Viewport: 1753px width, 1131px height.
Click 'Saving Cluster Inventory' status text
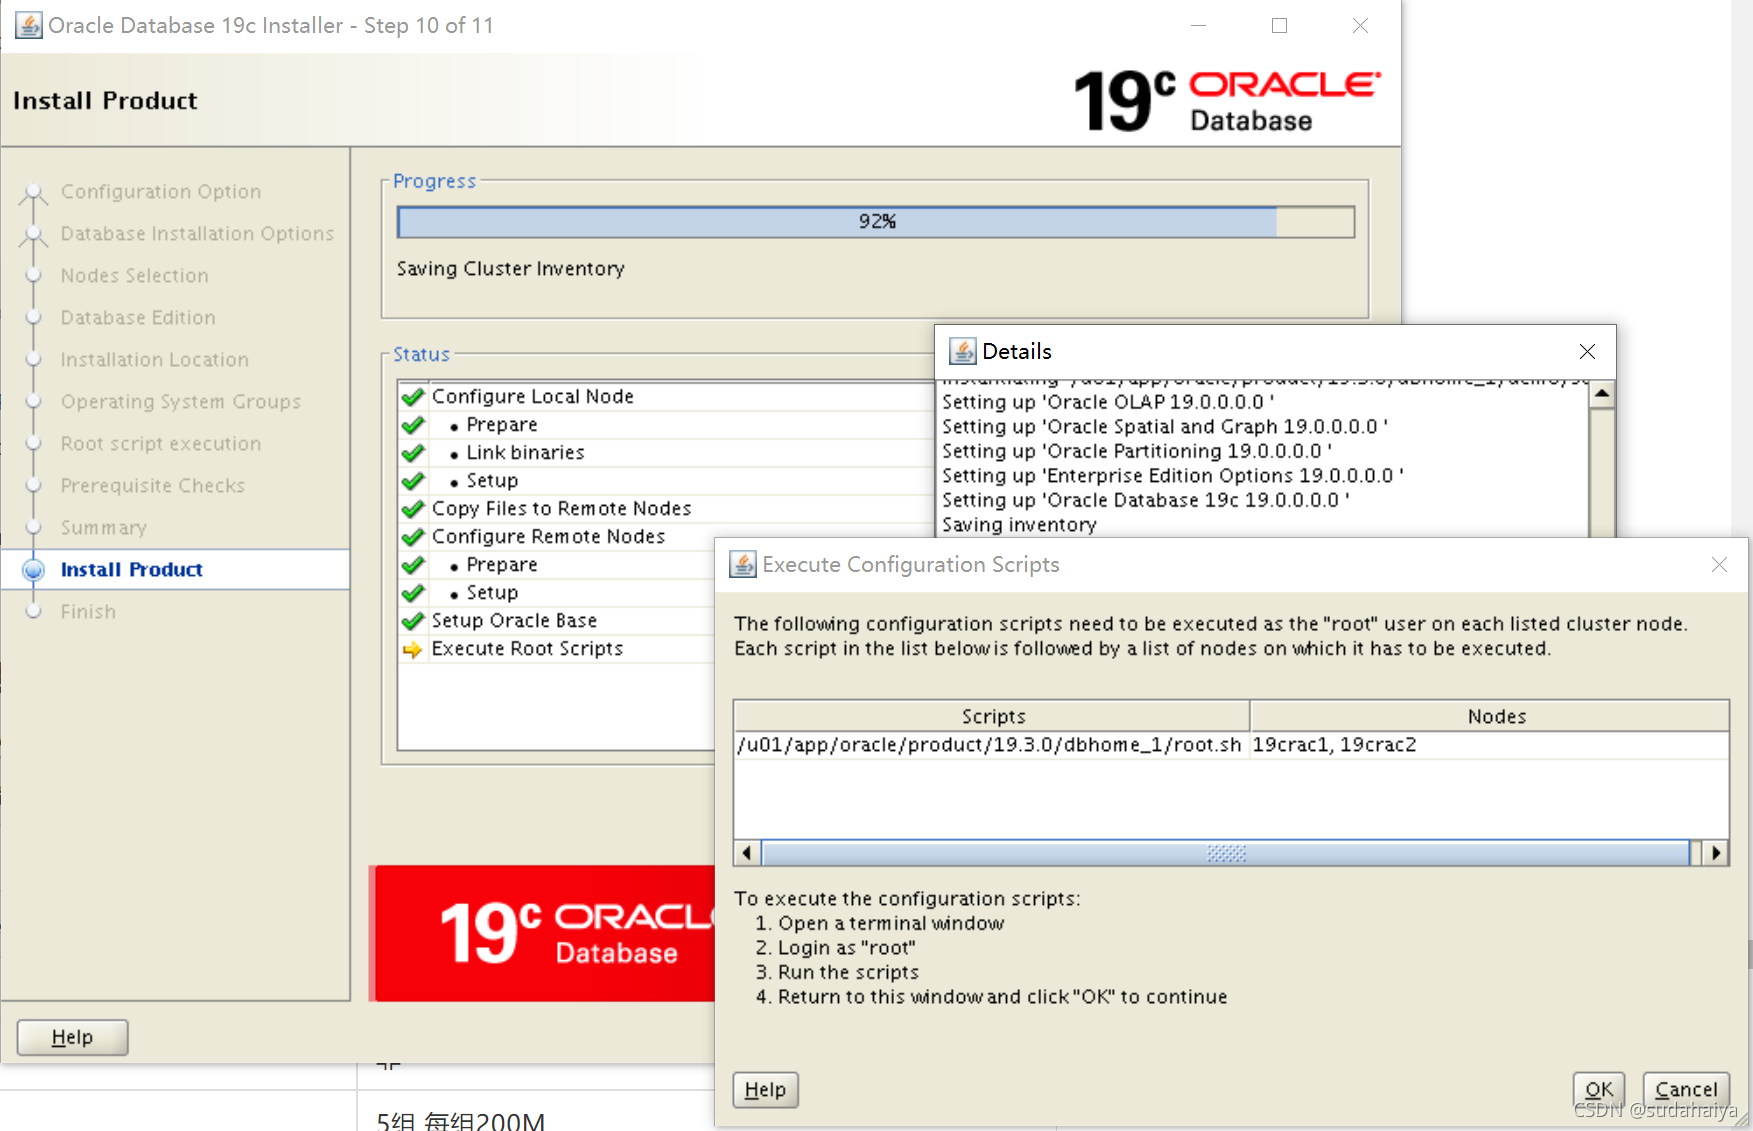point(511,268)
